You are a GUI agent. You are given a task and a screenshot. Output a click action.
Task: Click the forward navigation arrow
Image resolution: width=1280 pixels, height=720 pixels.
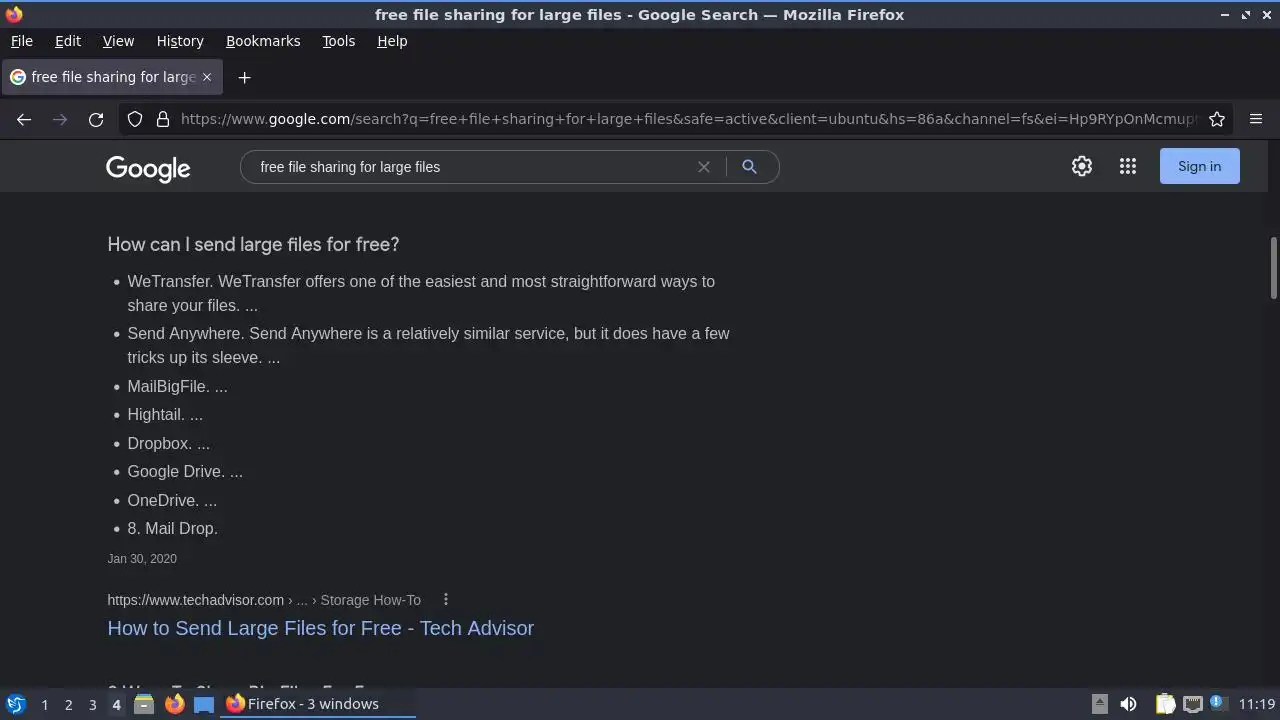pyautogui.click(x=60, y=119)
